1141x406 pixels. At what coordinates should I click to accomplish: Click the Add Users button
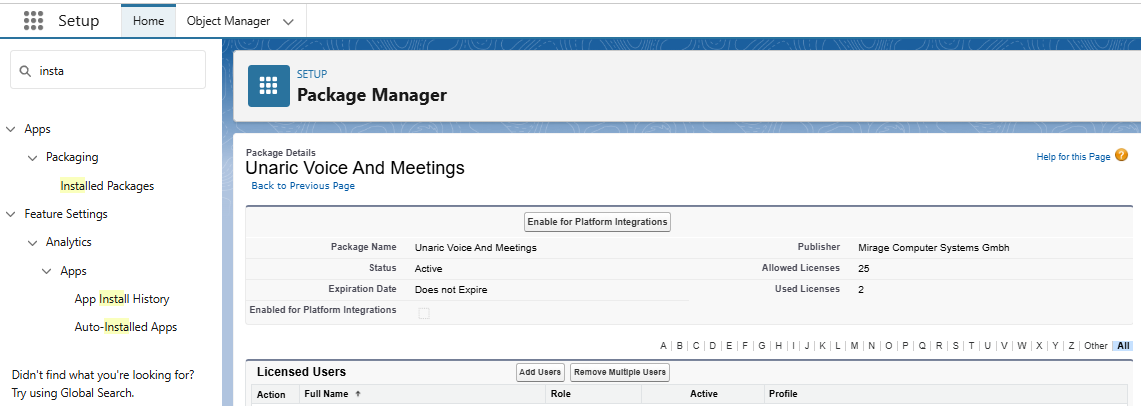pyautogui.click(x=540, y=372)
